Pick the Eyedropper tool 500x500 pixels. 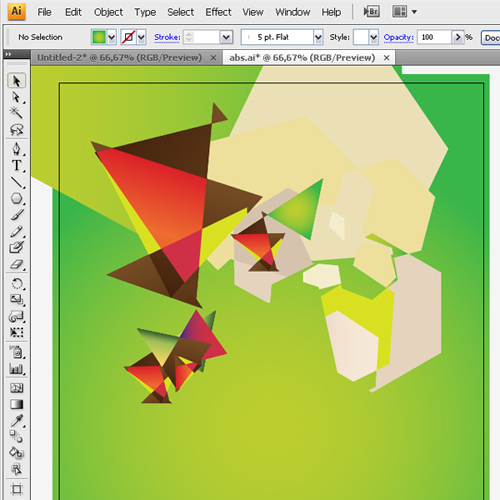click(x=16, y=421)
